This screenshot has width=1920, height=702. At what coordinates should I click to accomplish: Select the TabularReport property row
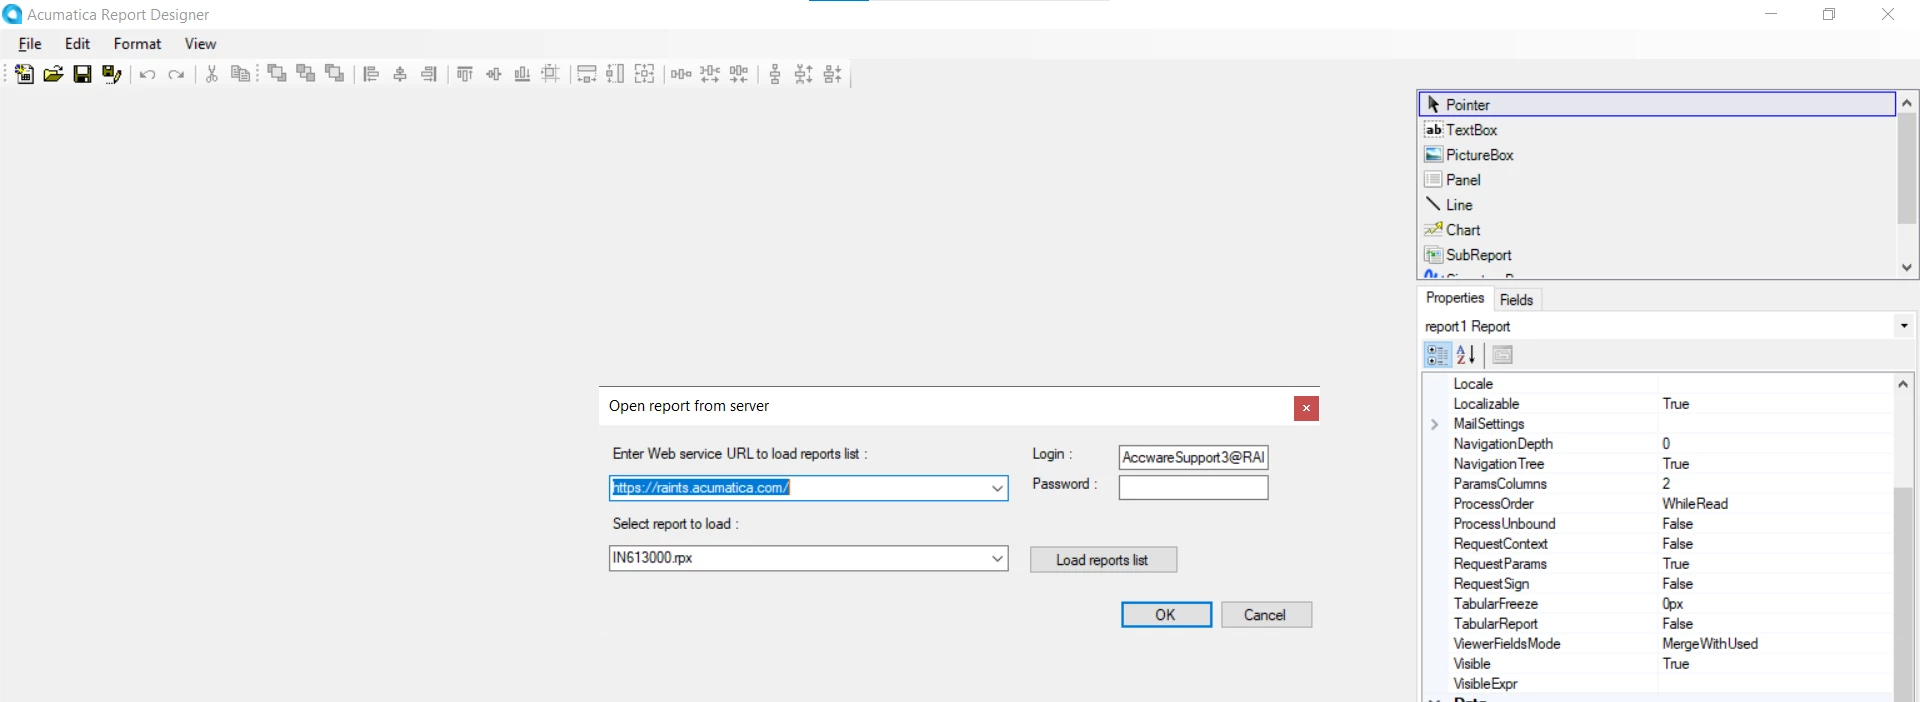click(x=1657, y=624)
